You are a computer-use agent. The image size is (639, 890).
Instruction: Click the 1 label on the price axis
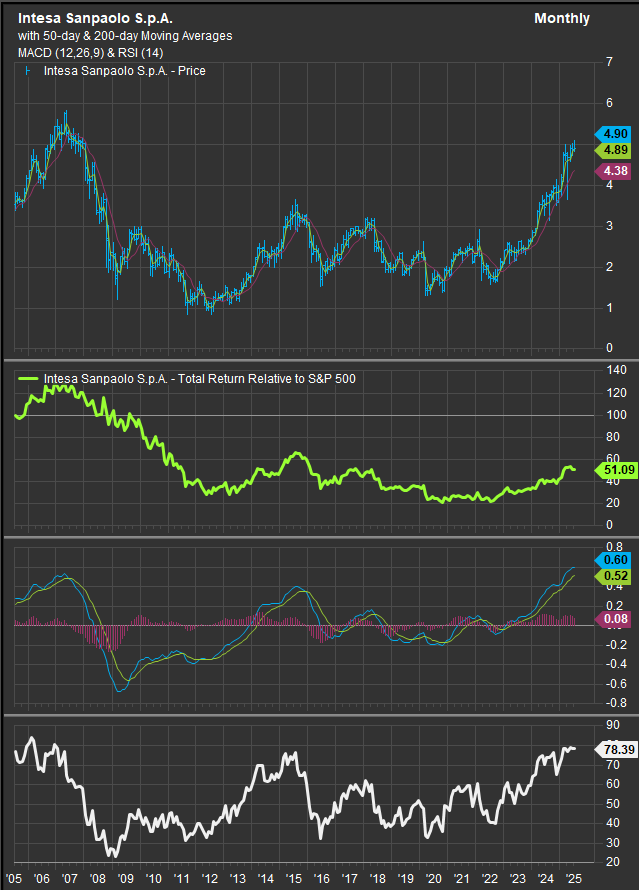[609, 308]
